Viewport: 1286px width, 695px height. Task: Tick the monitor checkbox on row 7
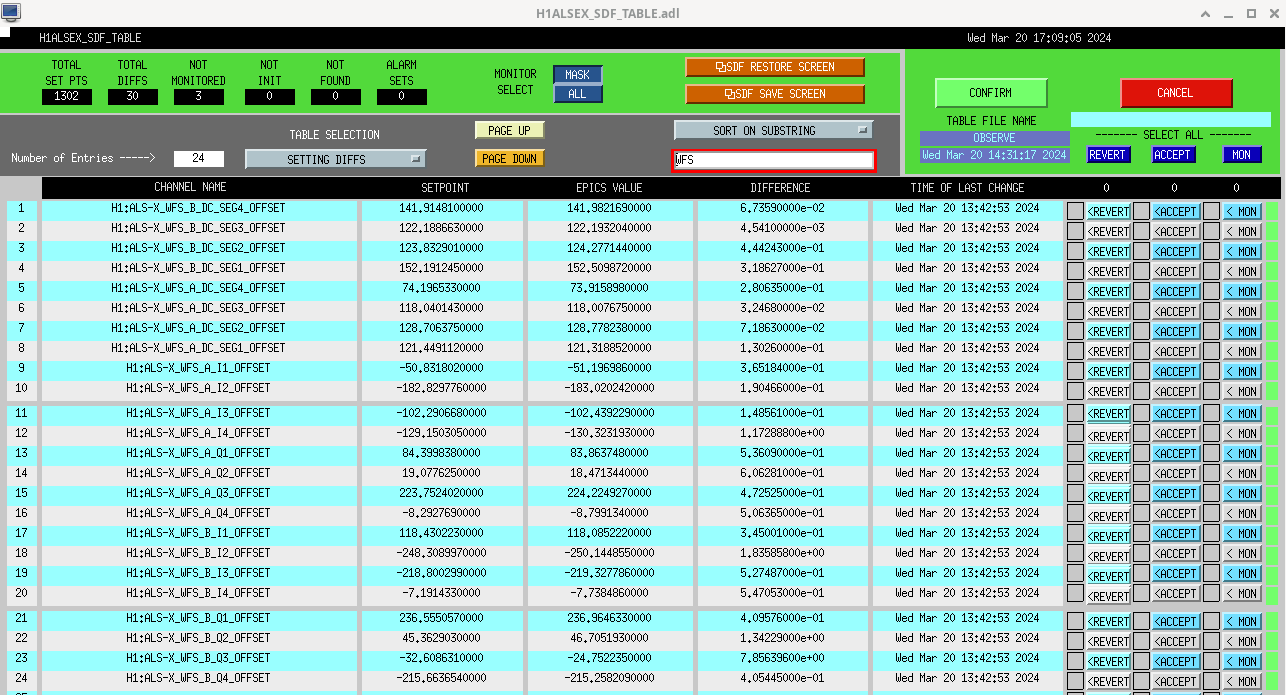point(1211,331)
